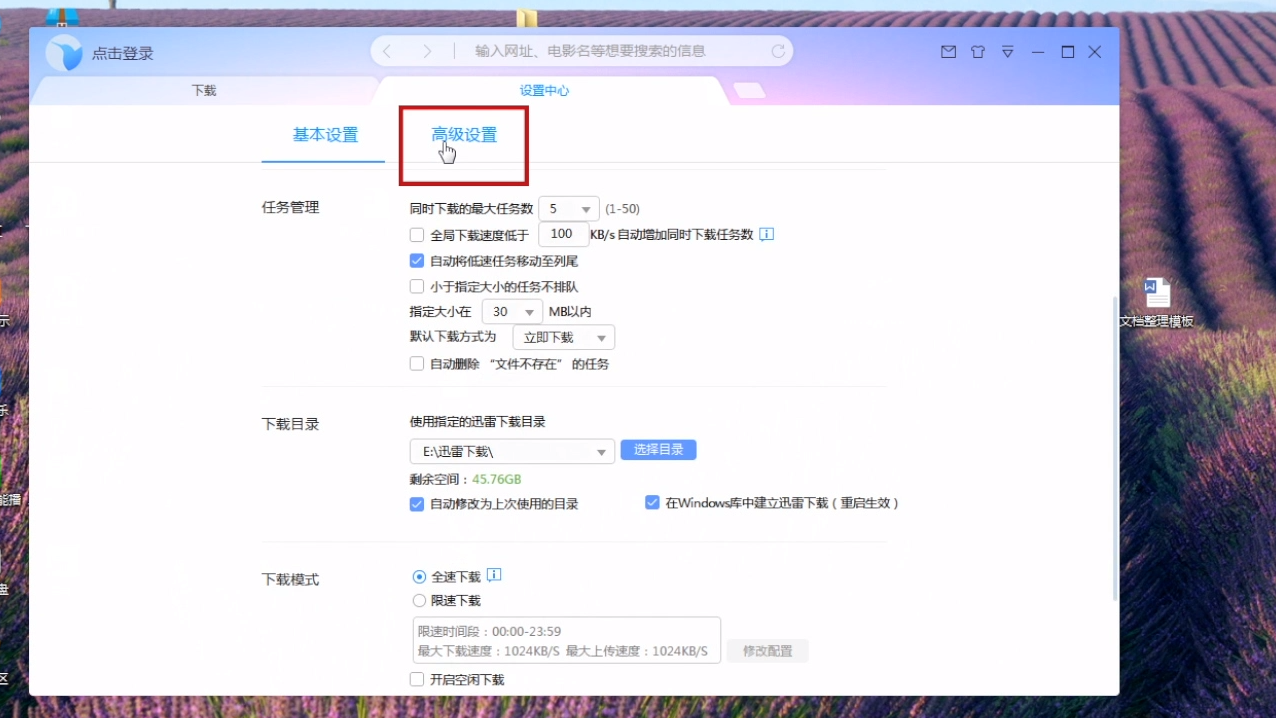Screen dimensions: 1276x718
Task: Open the mail messages icon
Action: click(x=948, y=52)
